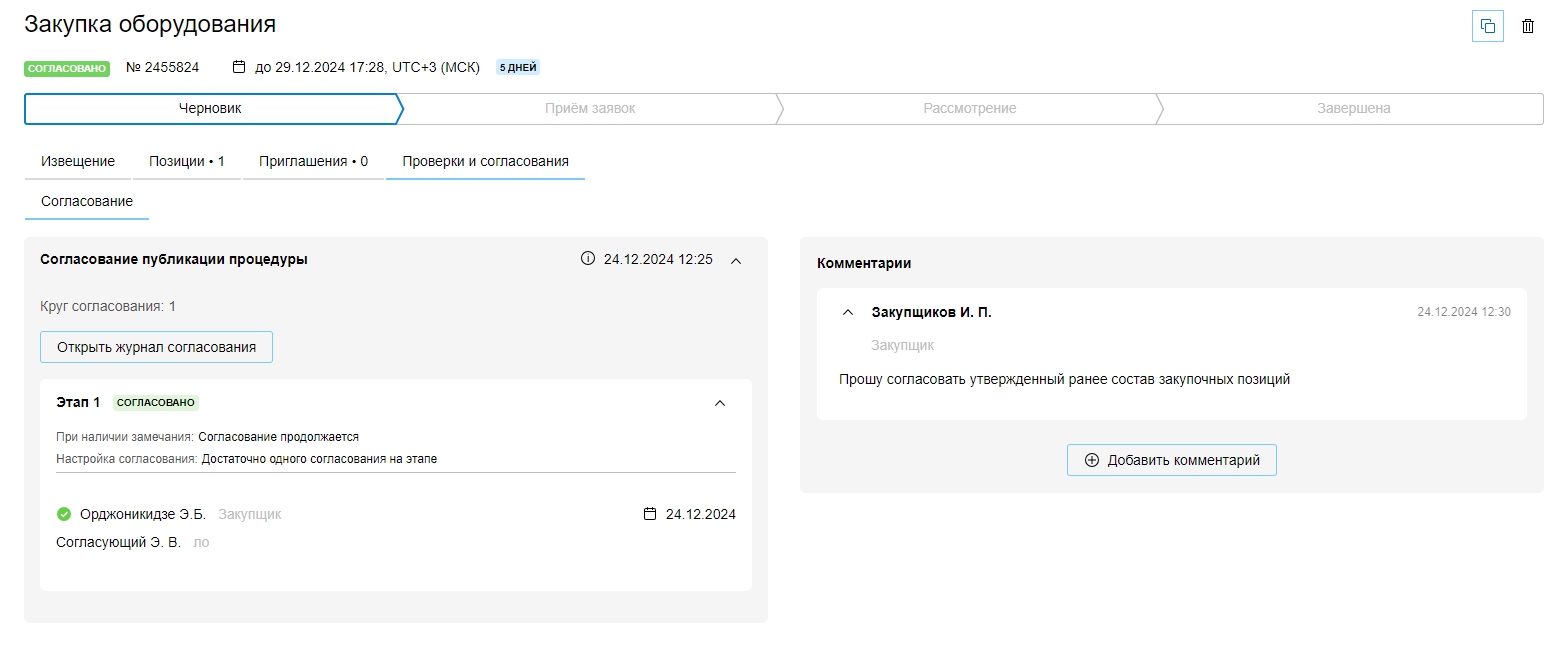Click the Приём заявок stage step
Screen dimensions: 1558x653
click(590, 108)
